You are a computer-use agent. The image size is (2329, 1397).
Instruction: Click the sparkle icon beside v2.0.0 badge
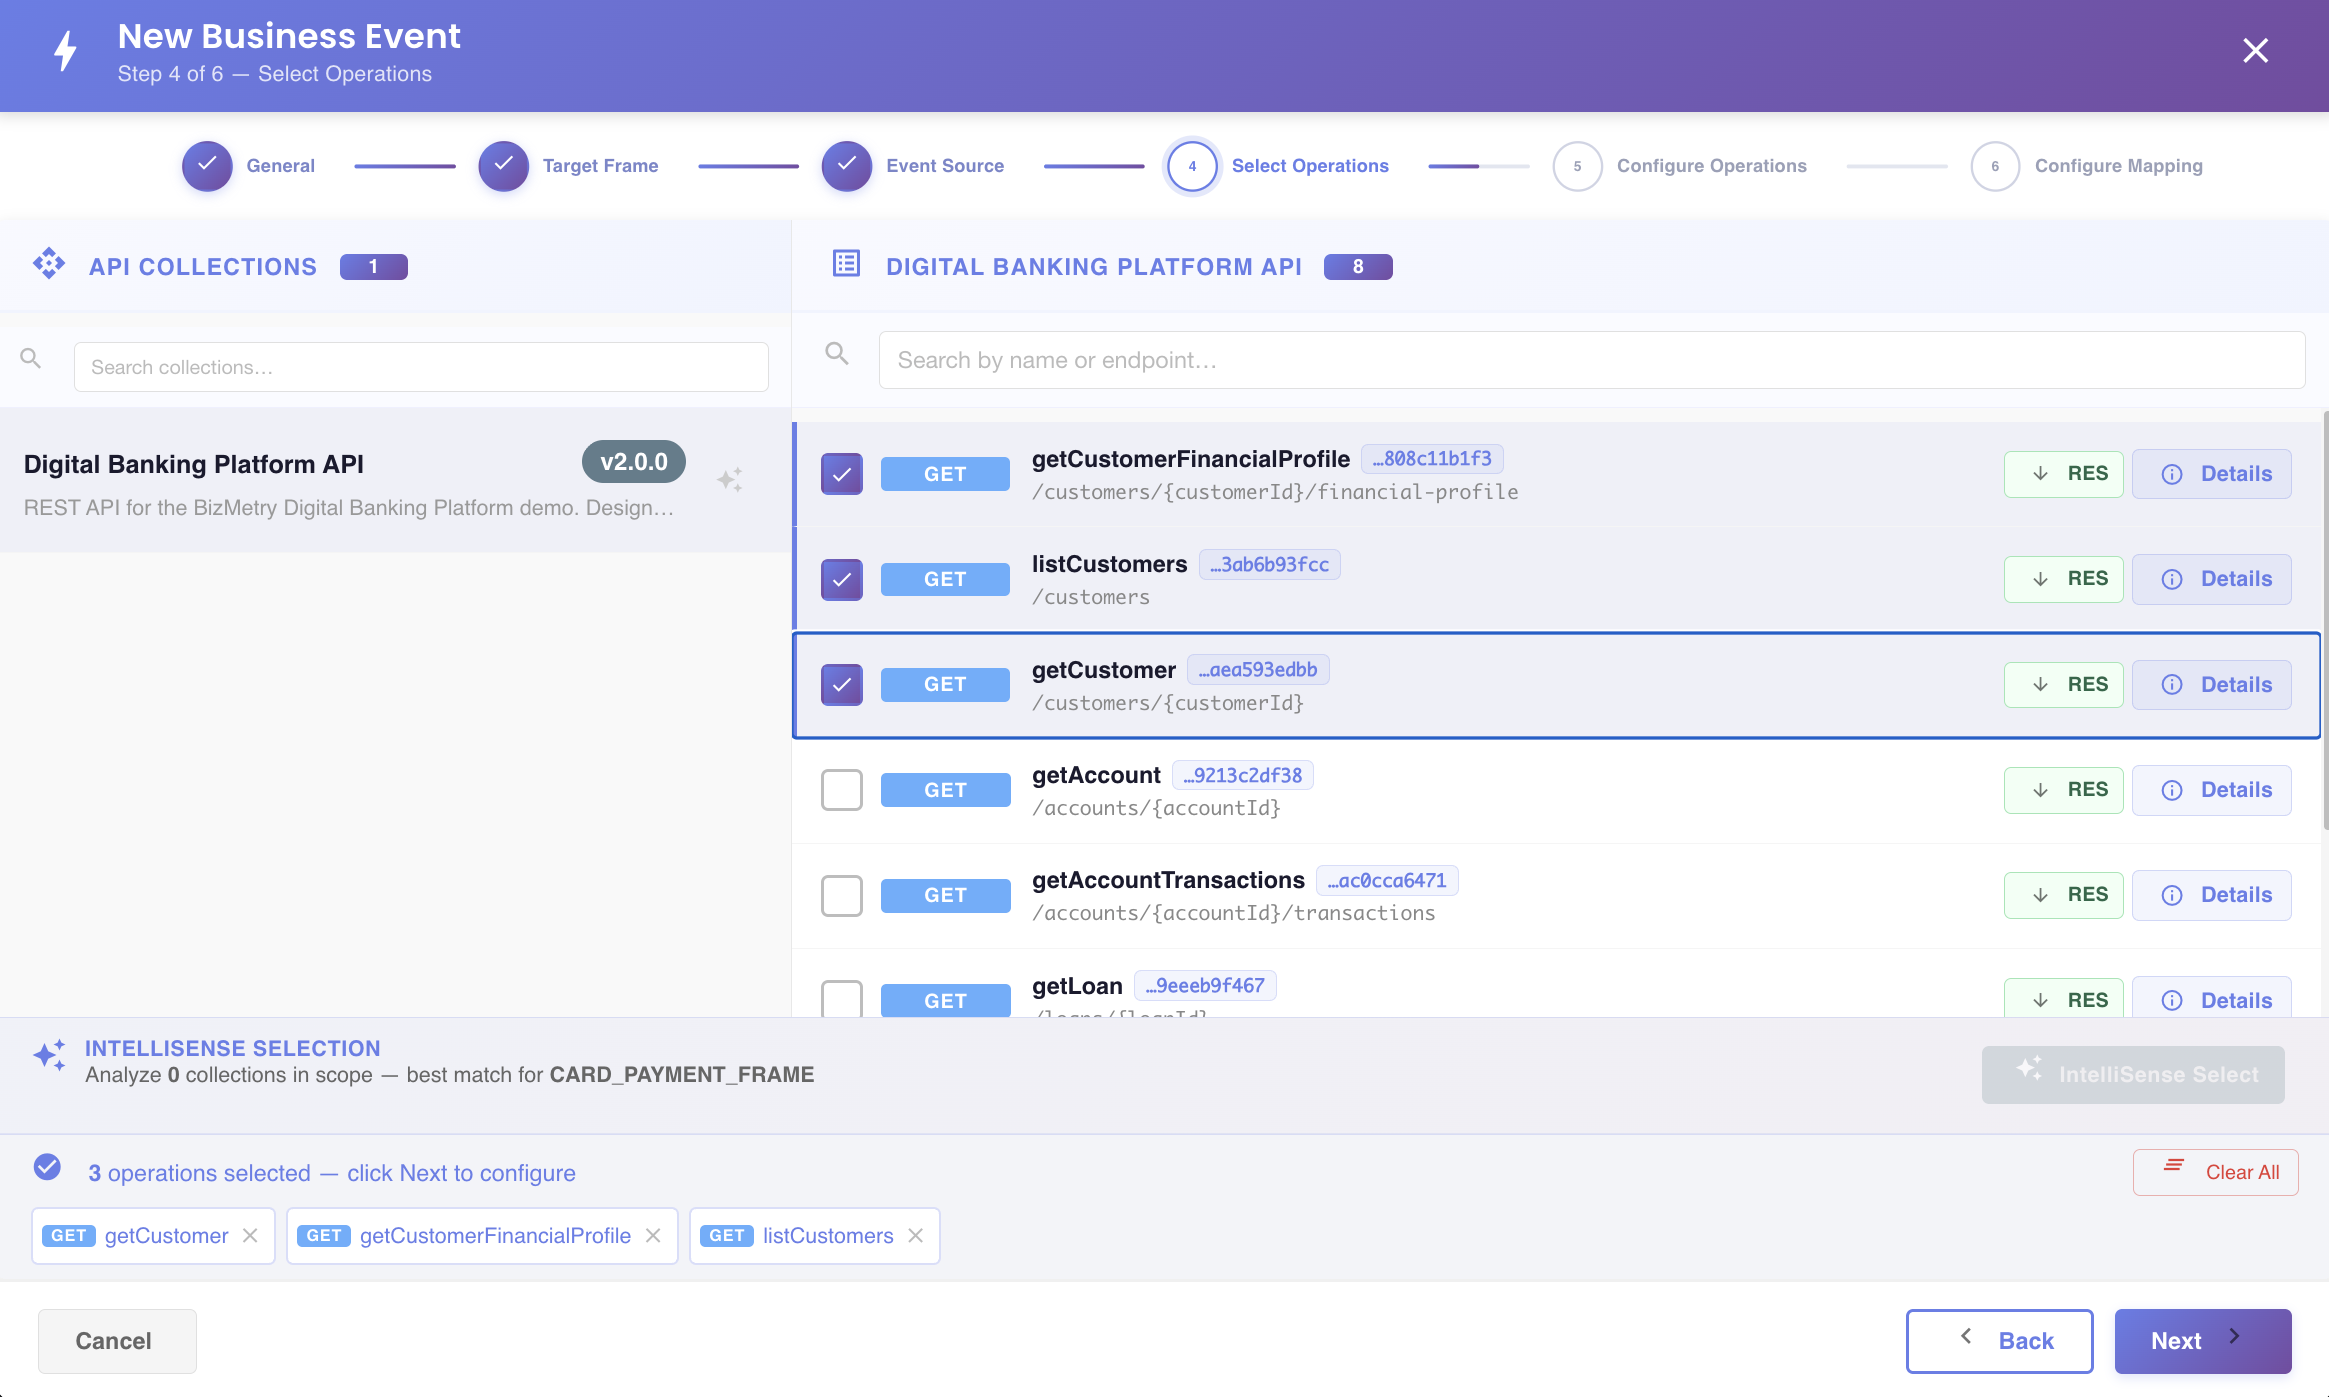(x=730, y=480)
